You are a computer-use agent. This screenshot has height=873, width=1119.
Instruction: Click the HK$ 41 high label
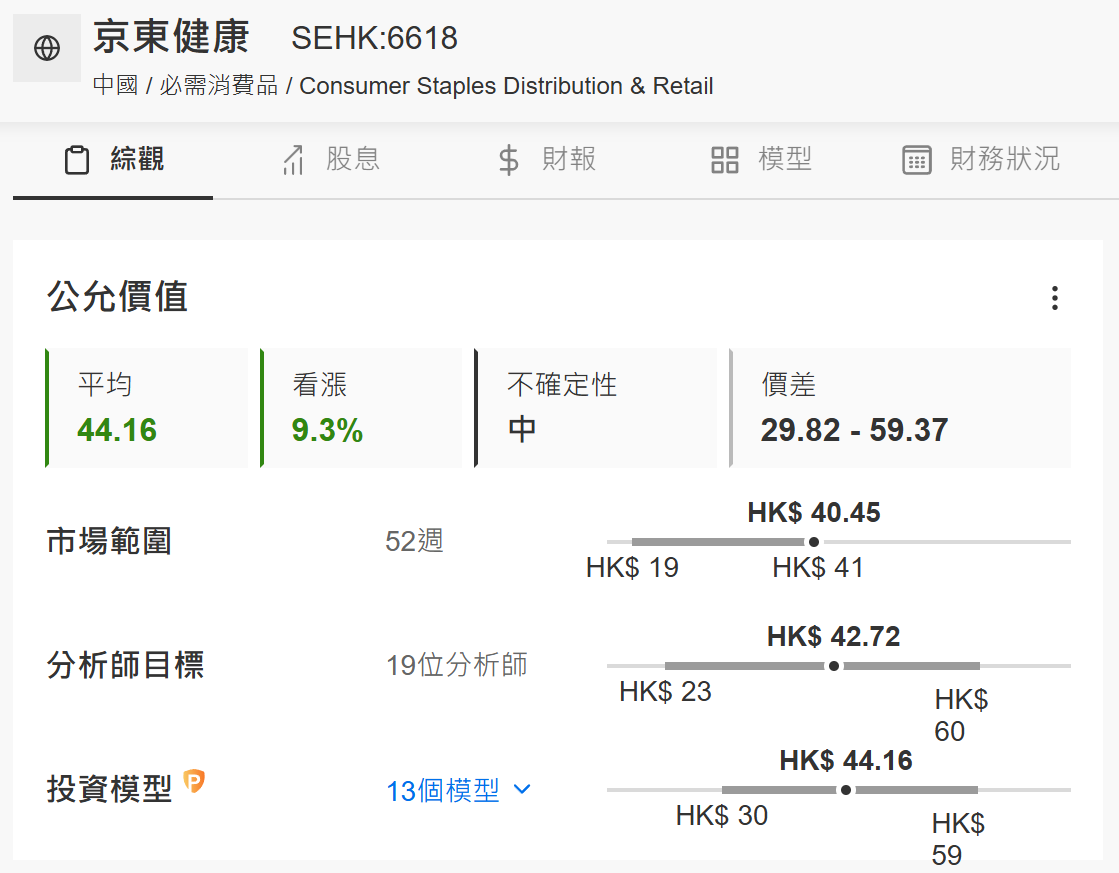click(818, 568)
